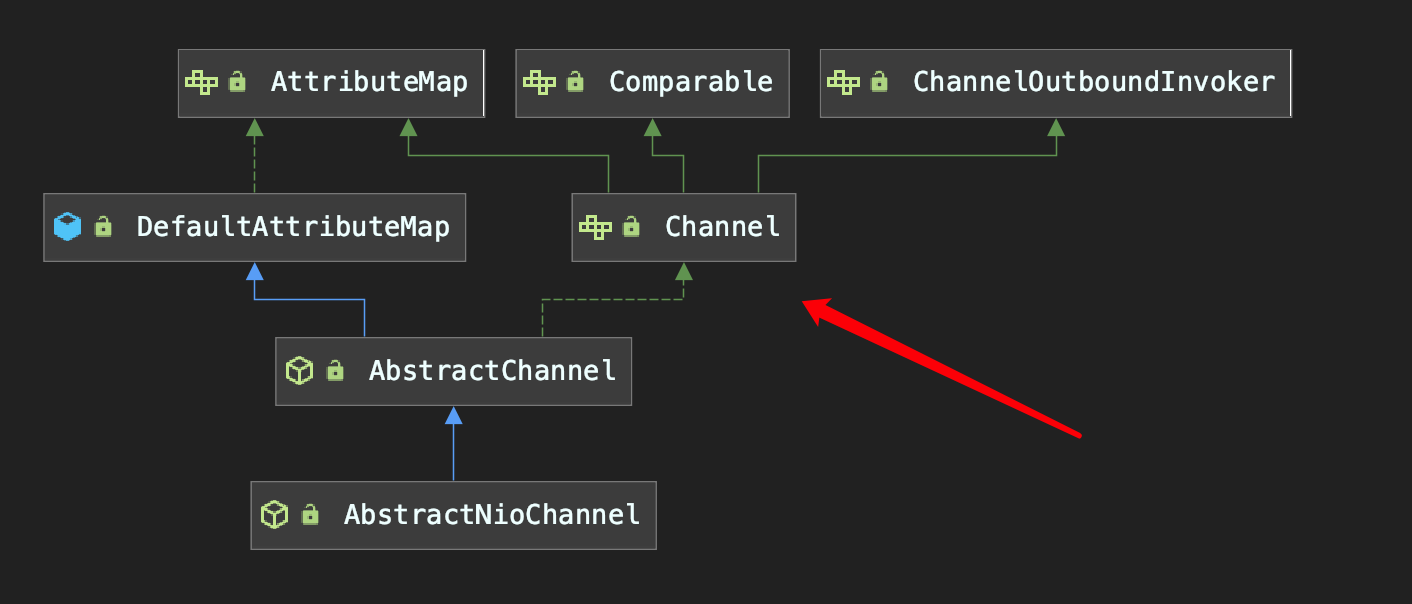Click the ChannelOutboundInvoker interface icon
The image size is (1412, 604).
point(844,83)
